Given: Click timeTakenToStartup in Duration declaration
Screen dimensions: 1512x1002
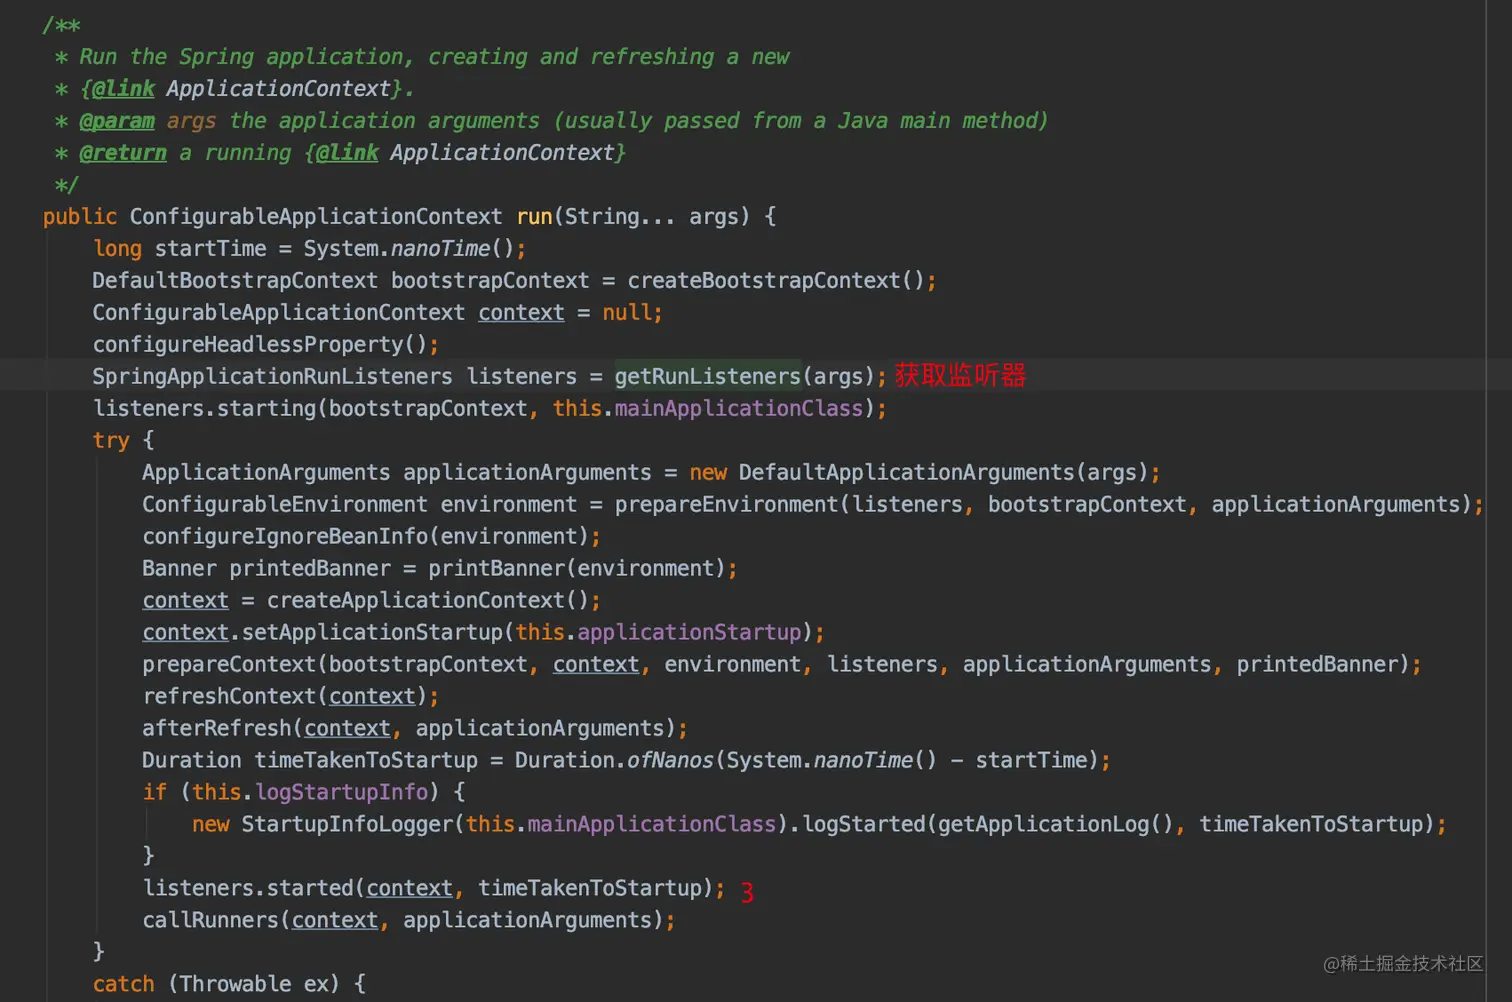Looking at the screenshot, I should pyautogui.click(x=366, y=761).
